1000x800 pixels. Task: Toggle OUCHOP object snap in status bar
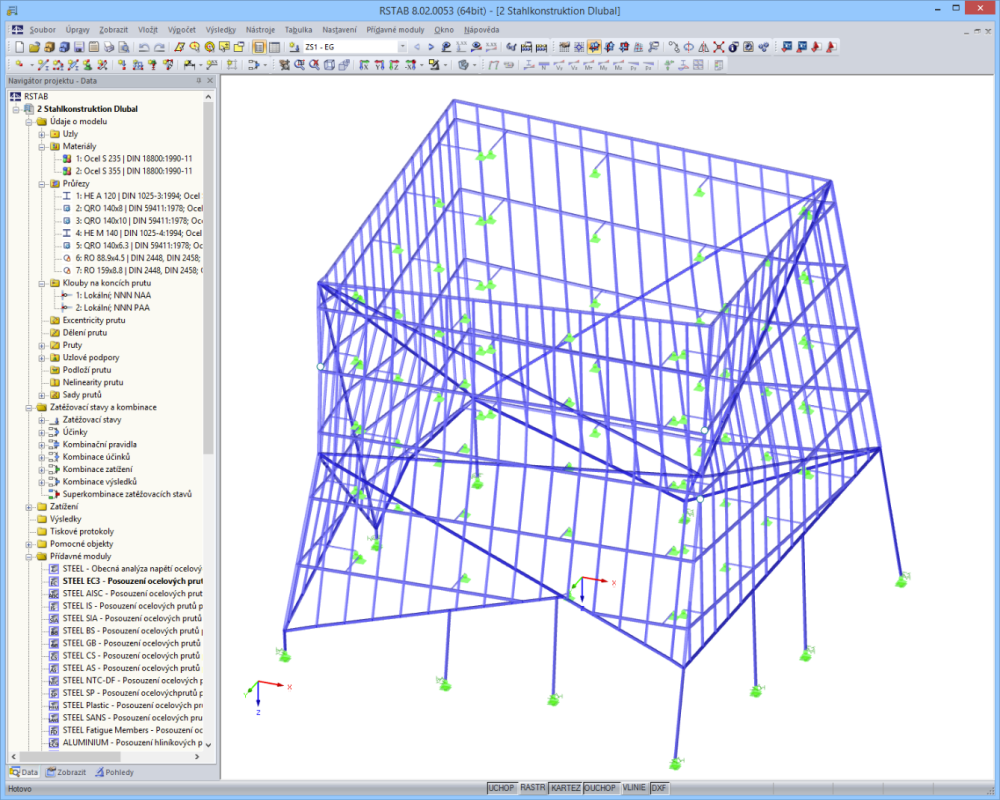[x=600, y=789]
